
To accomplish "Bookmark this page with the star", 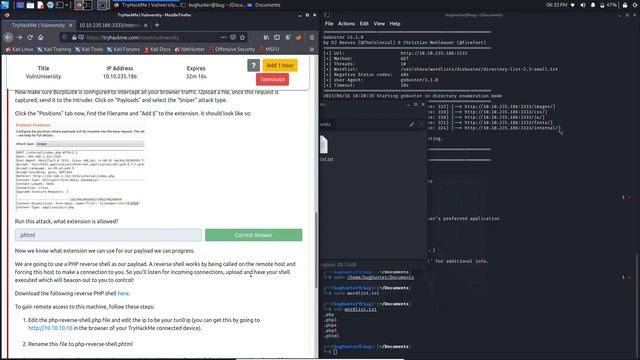I will tap(242, 37).
